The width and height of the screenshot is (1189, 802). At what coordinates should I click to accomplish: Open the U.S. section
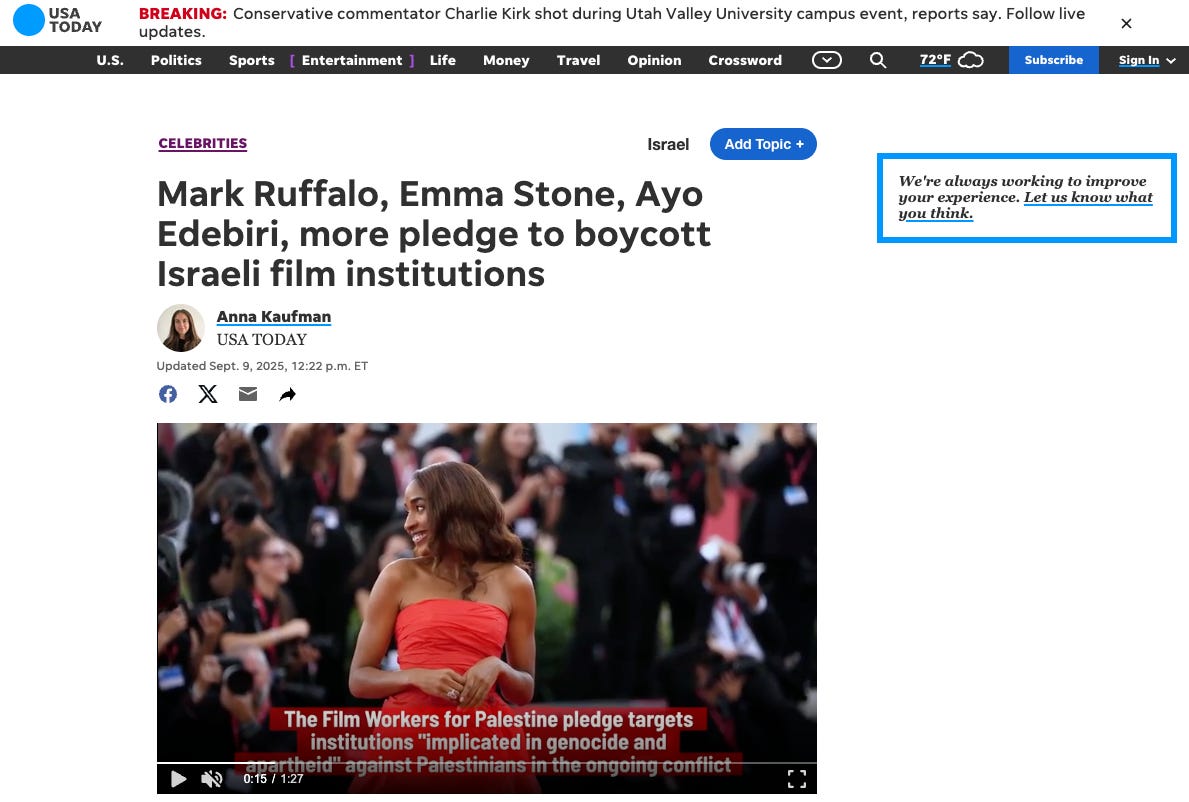tap(110, 60)
